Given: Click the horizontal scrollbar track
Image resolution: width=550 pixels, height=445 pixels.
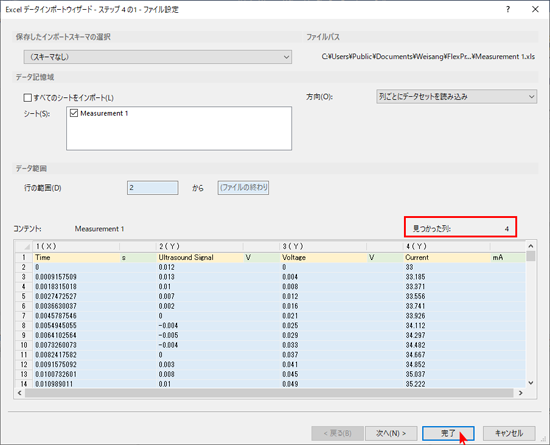Looking at the screenshot, I should point(269,393).
